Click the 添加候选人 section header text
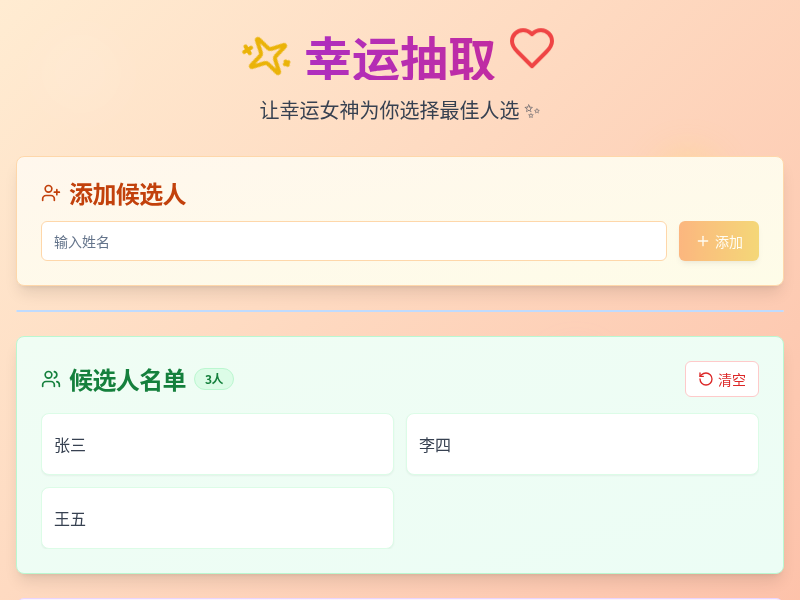Screen dimensions: 800x600 pos(127,192)
